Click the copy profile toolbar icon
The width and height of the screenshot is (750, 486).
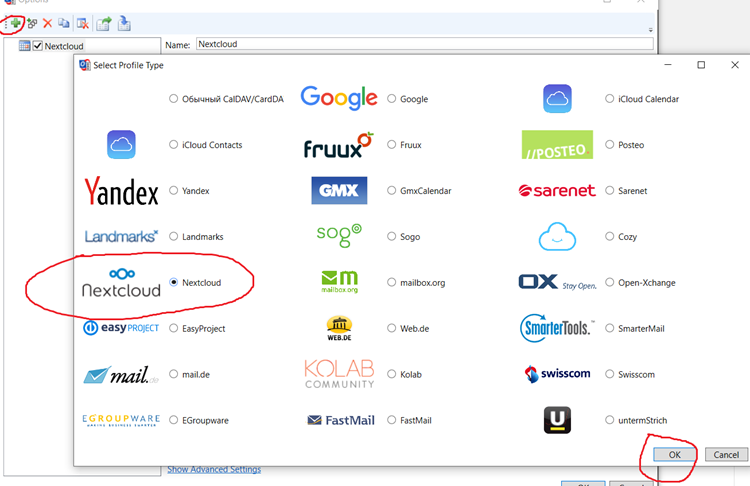click(64, 22)
